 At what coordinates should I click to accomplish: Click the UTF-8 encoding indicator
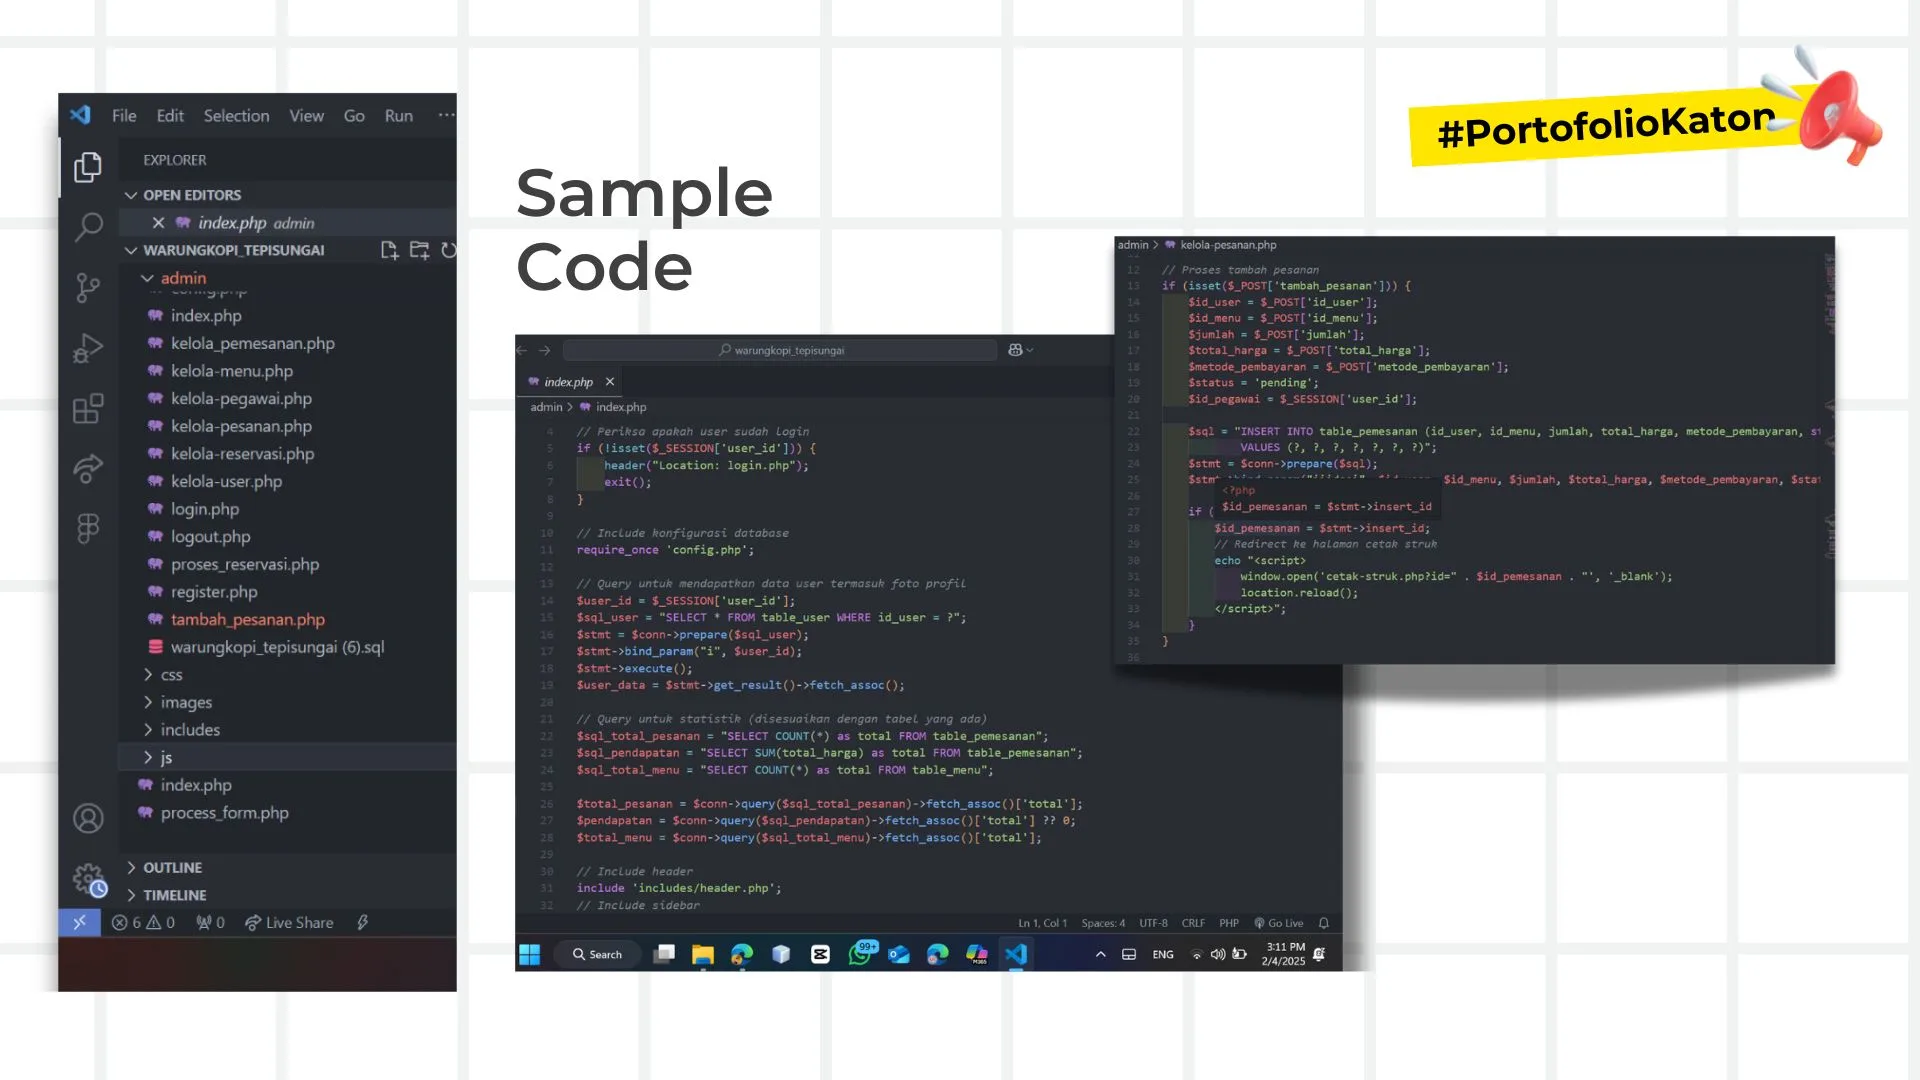coord(1153,923)
